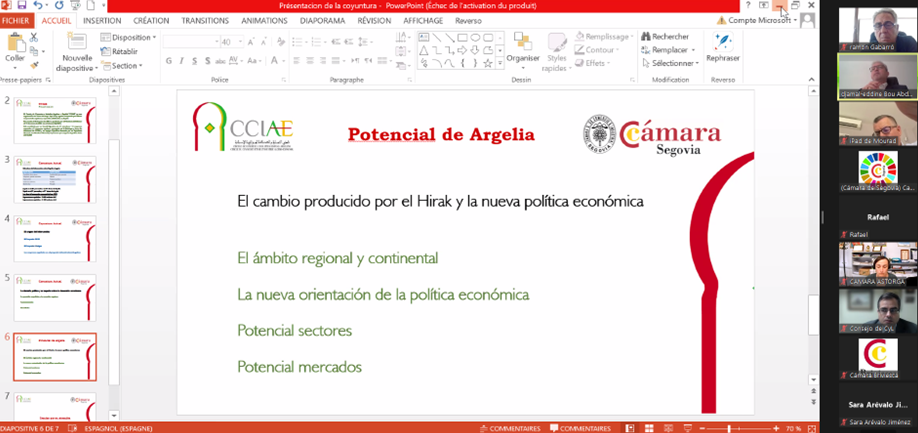This screenshot has width=918, height=433.
Task: Open the Disposition layout dropdown
Action: tap(128, 37)
